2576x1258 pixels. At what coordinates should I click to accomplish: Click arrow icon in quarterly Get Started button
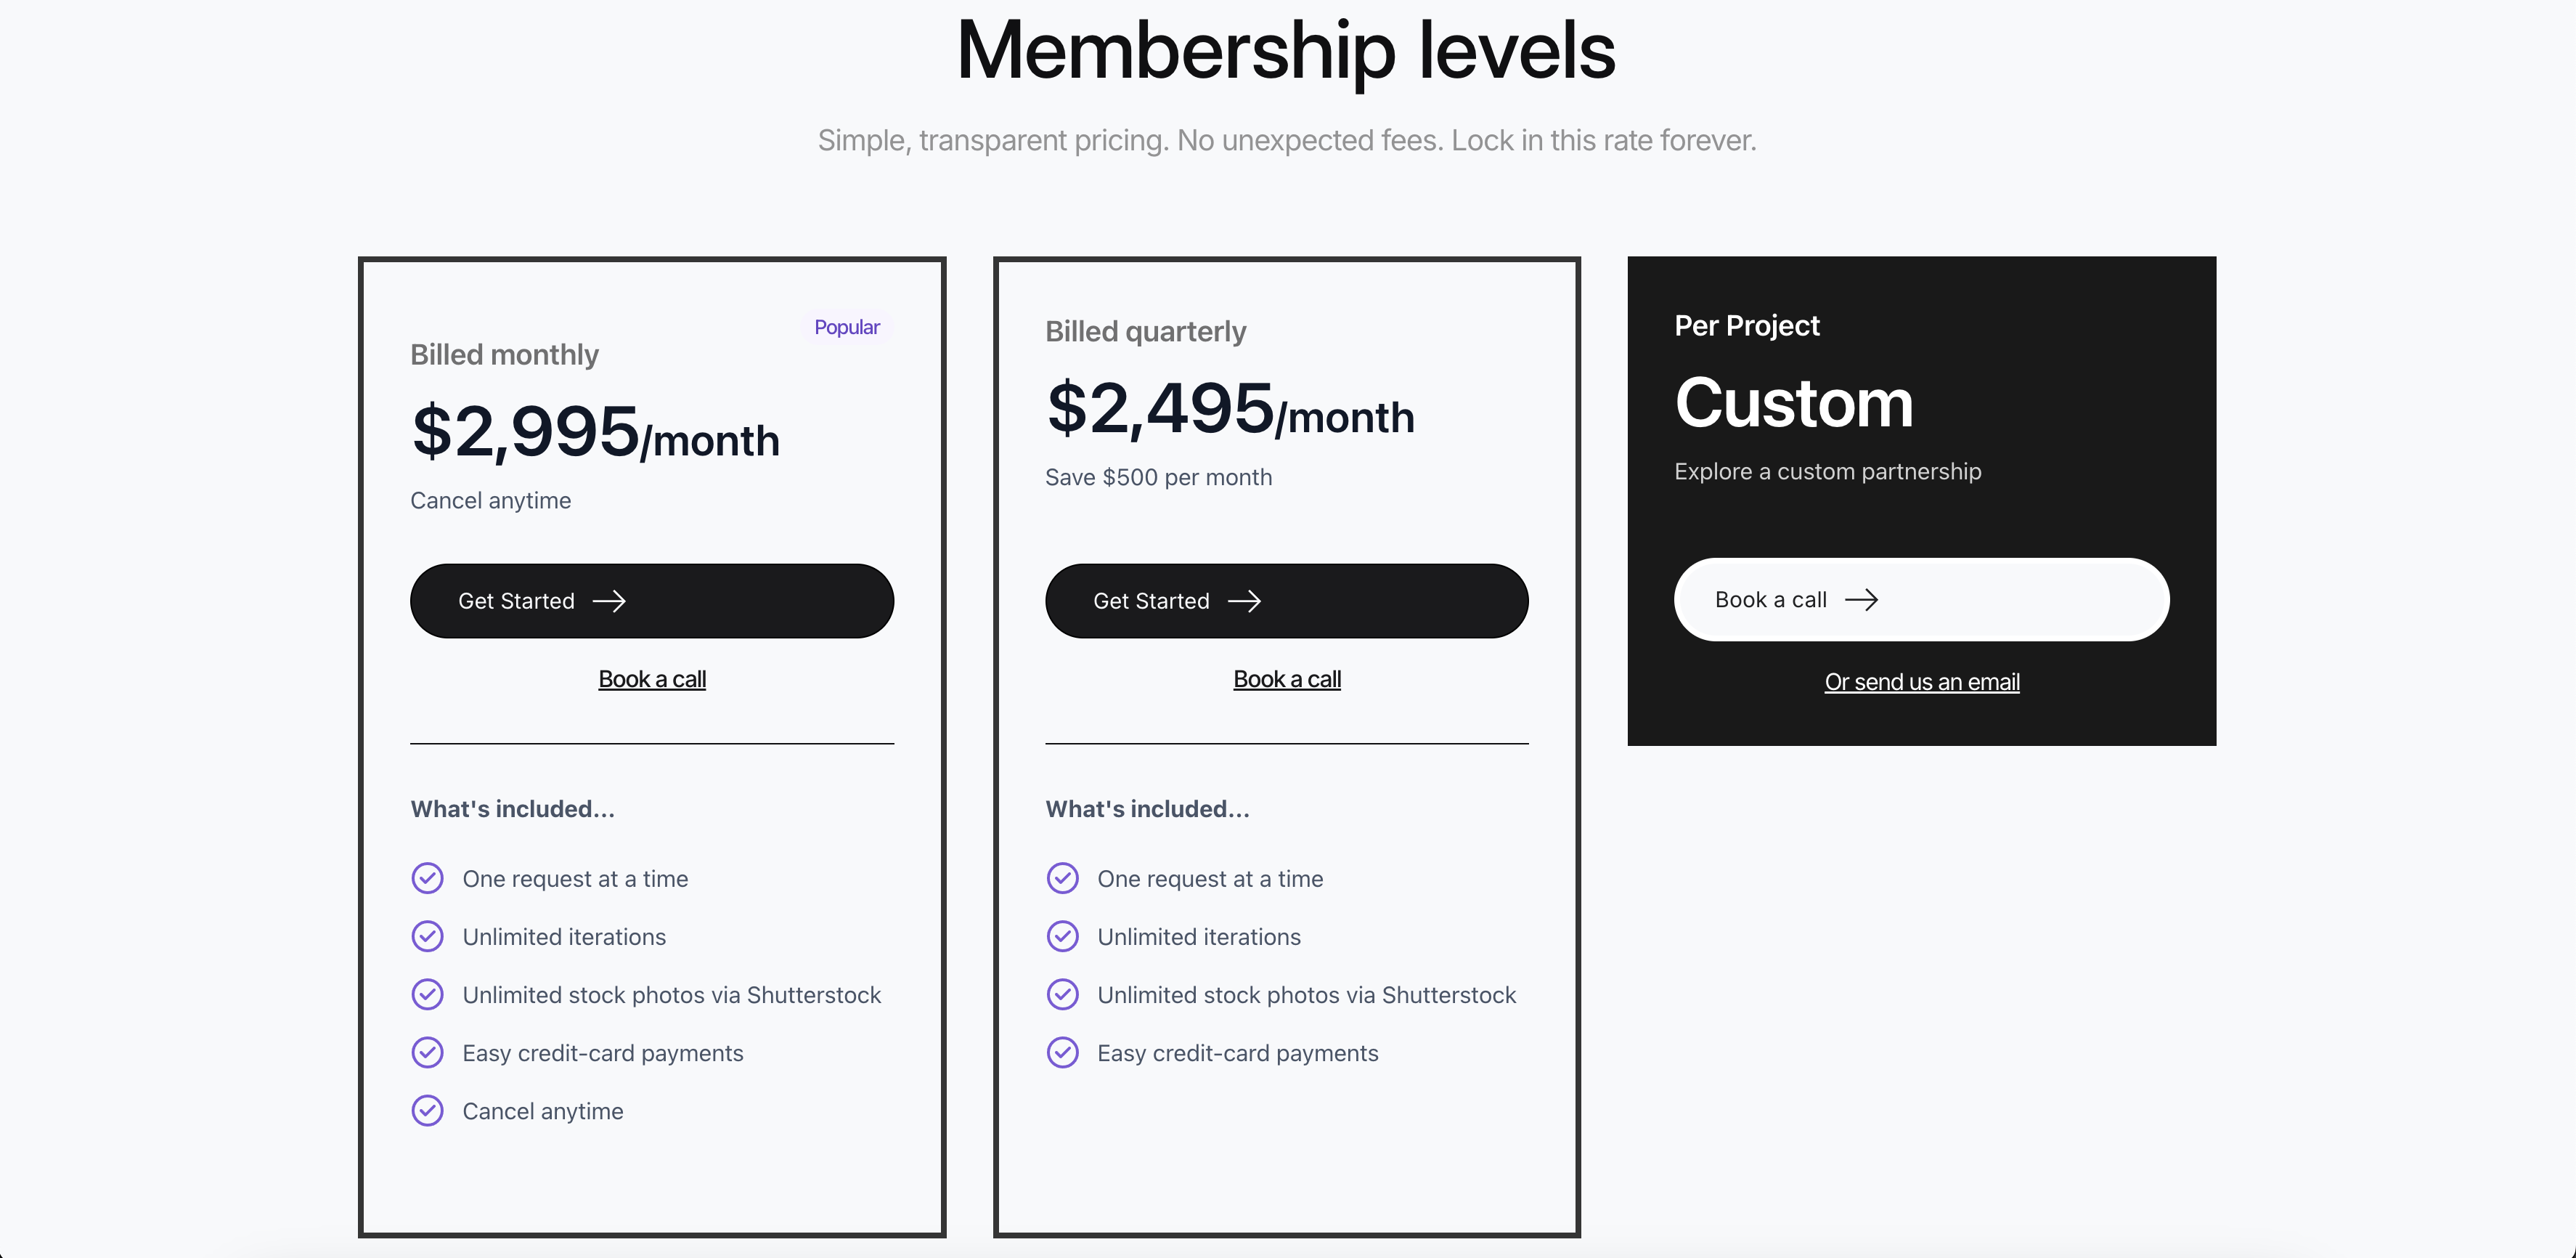pos(1244,601)
